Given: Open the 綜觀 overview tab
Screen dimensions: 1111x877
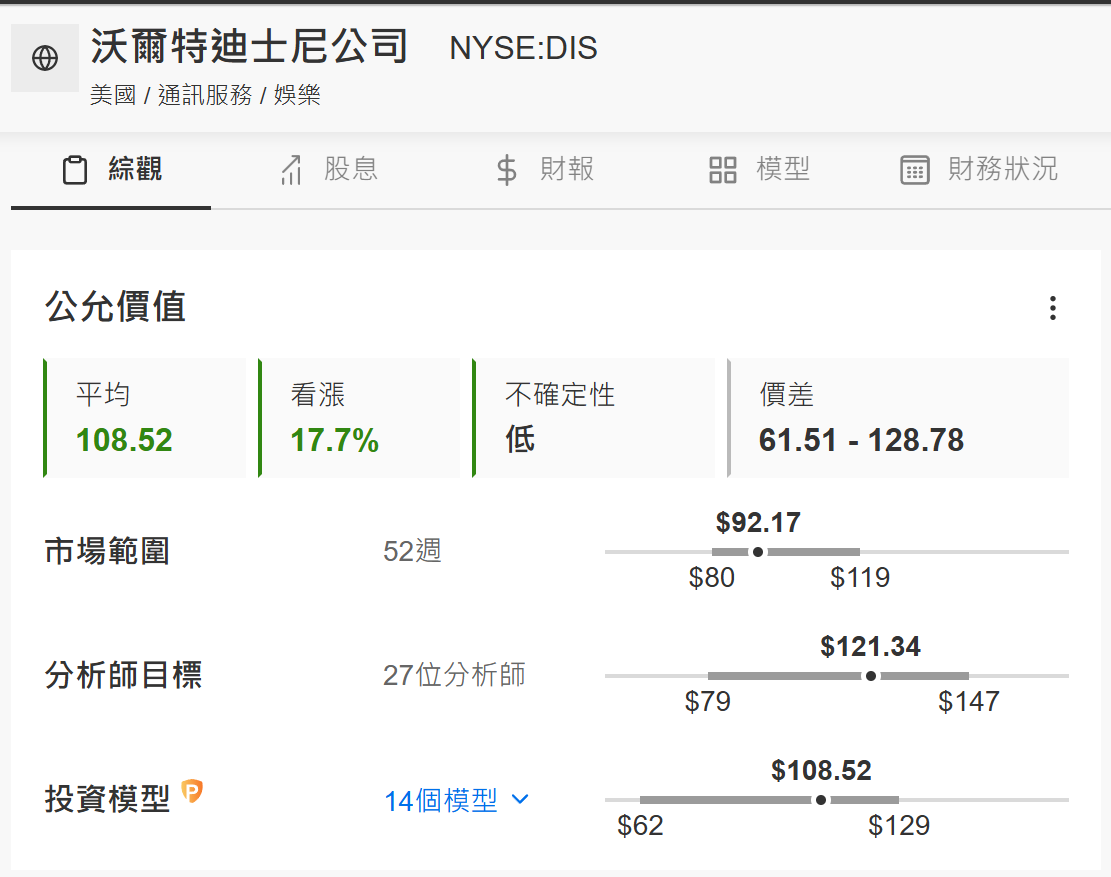Looking at the screenshot, I should tap(111, 170).
